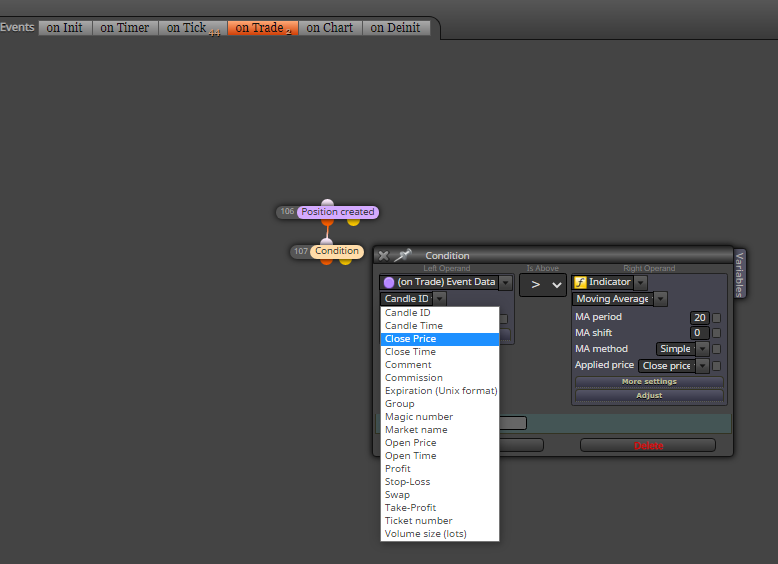Switch to the on Tick events tab
The width and height of the screenshot is (778, 564).
click(x=193, y=28)
